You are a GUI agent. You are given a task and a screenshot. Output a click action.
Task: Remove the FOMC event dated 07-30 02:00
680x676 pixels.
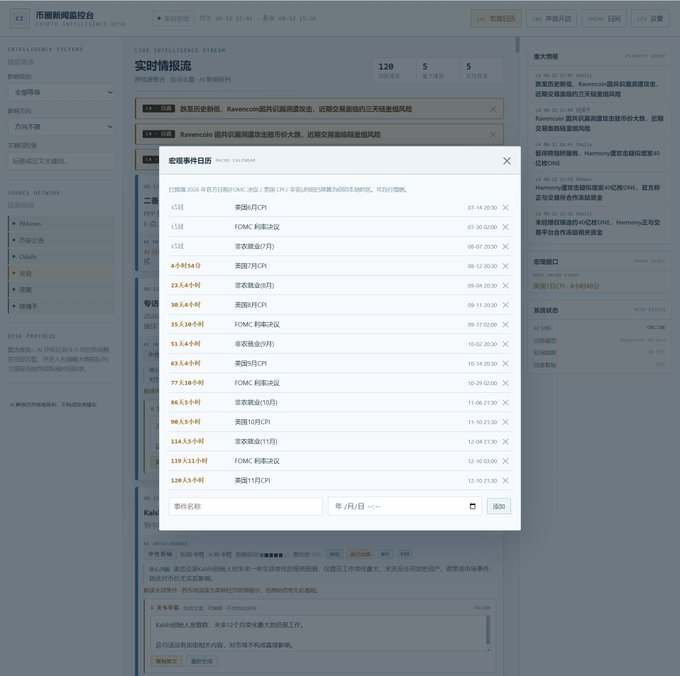point(506,227)
